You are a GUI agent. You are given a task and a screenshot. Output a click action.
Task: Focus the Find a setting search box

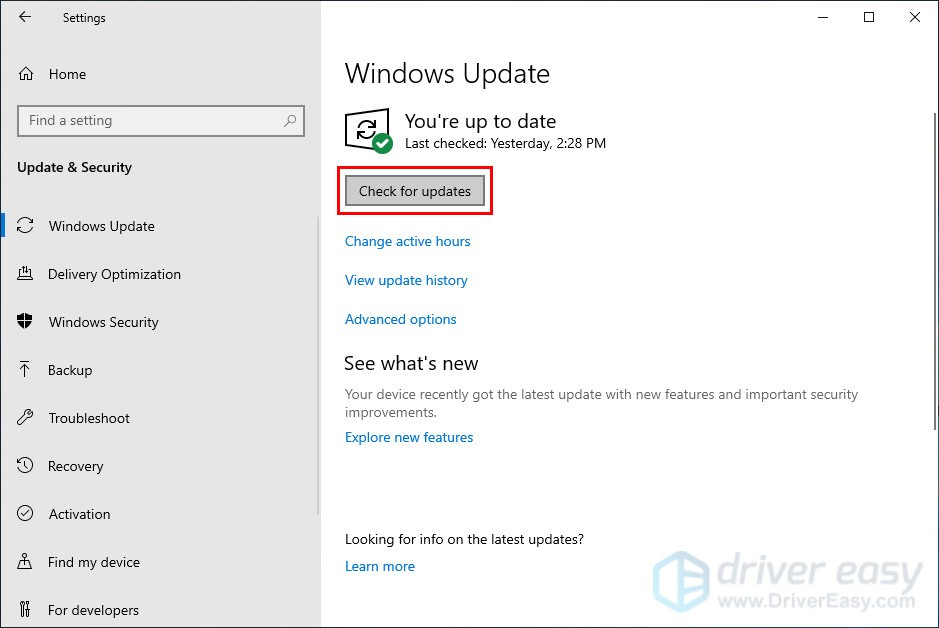150,121
